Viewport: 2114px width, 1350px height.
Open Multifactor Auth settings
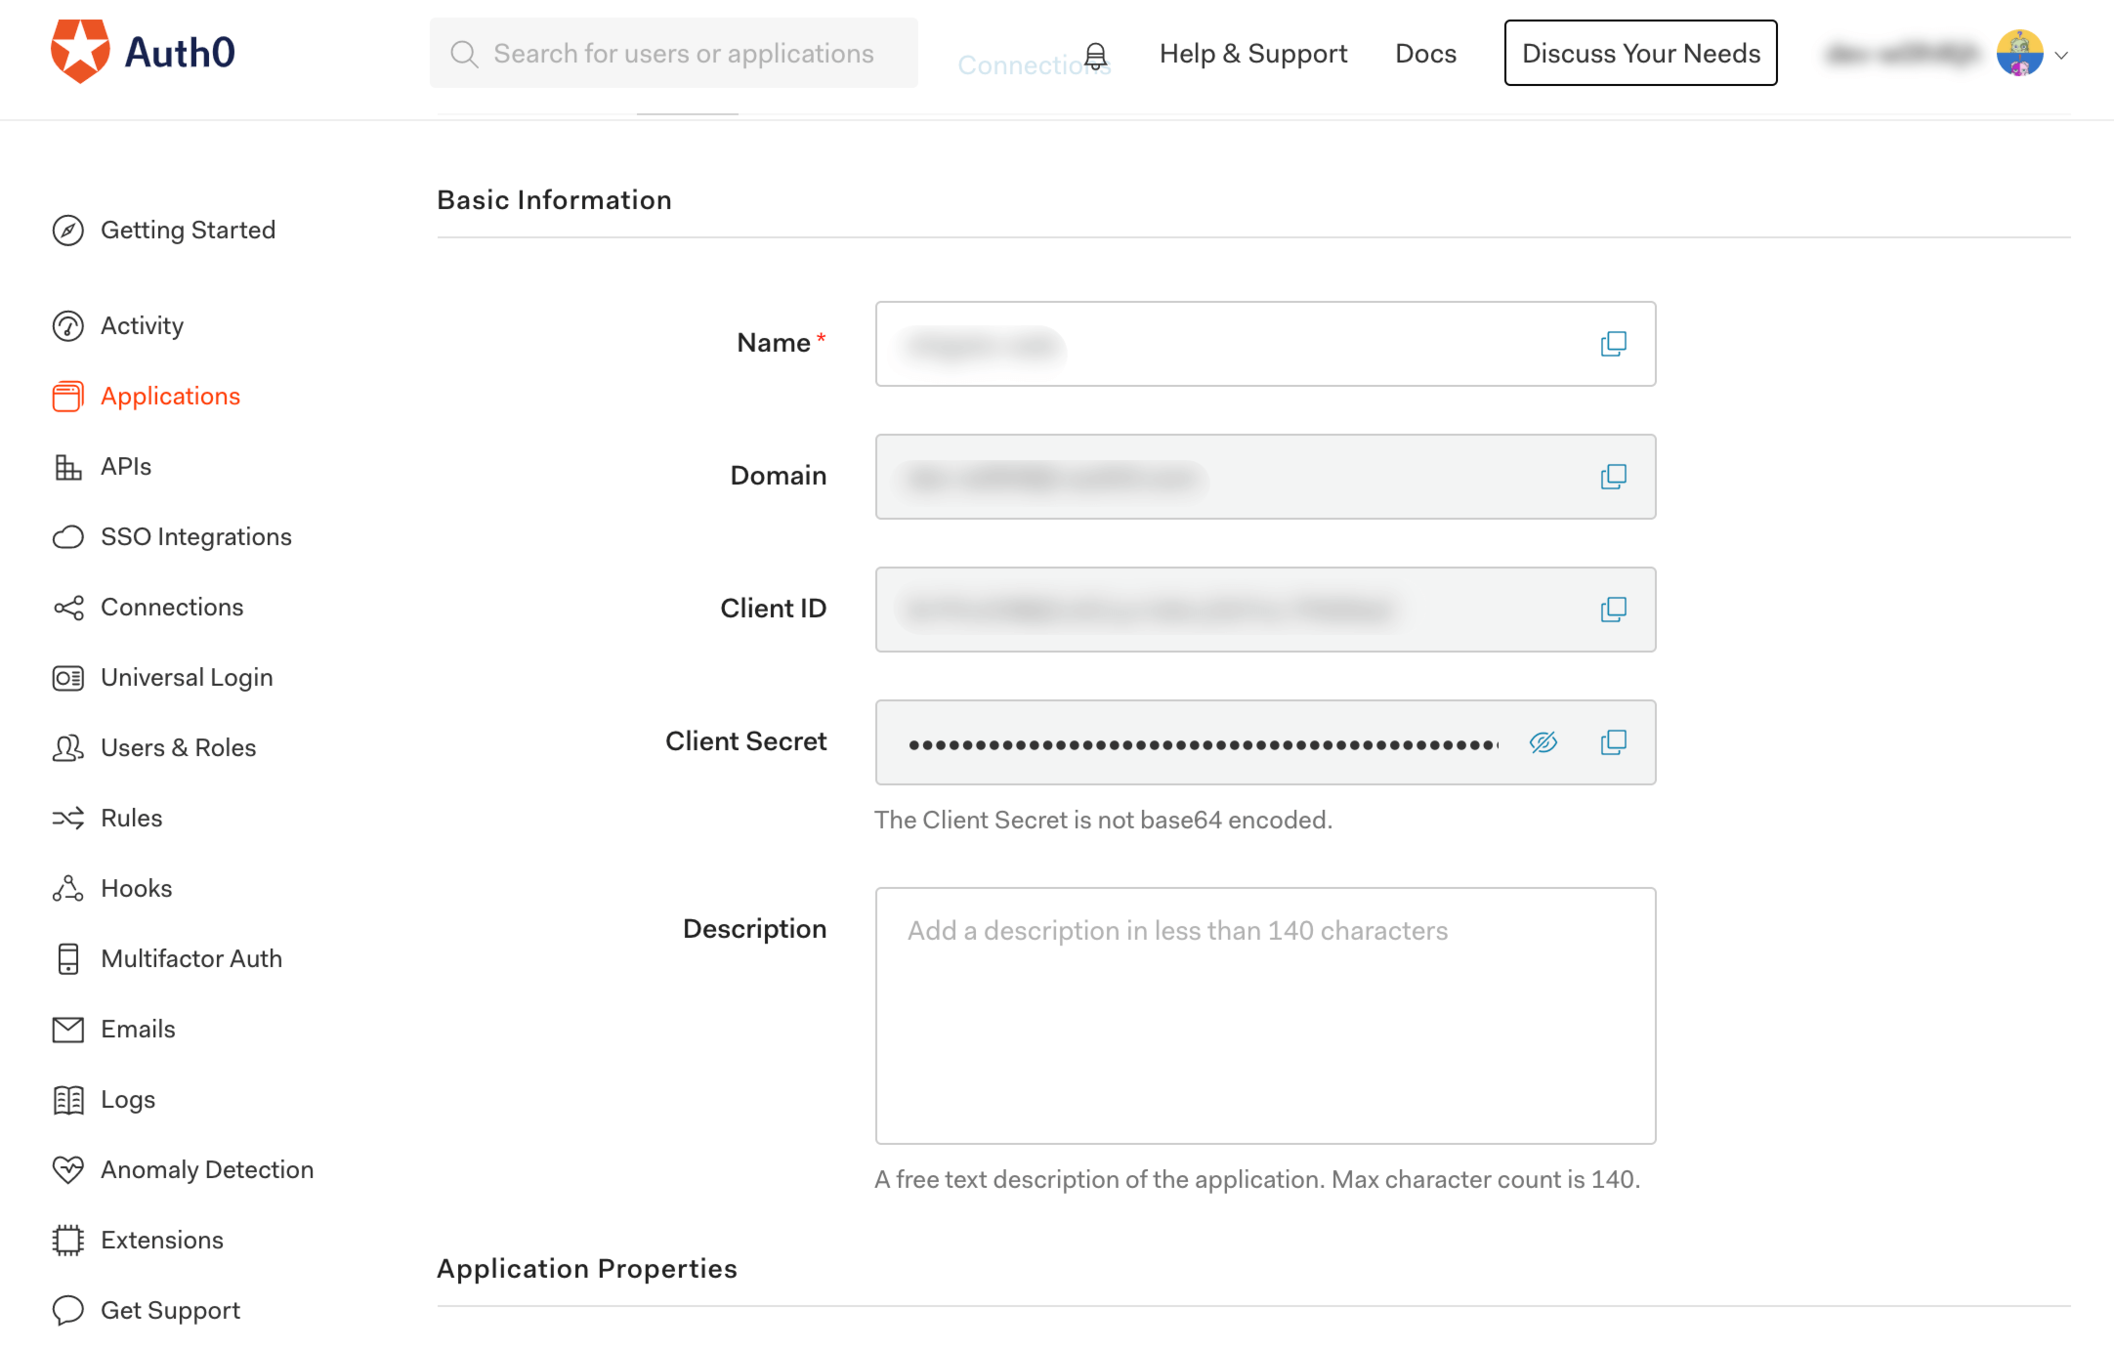pos(191,959)
